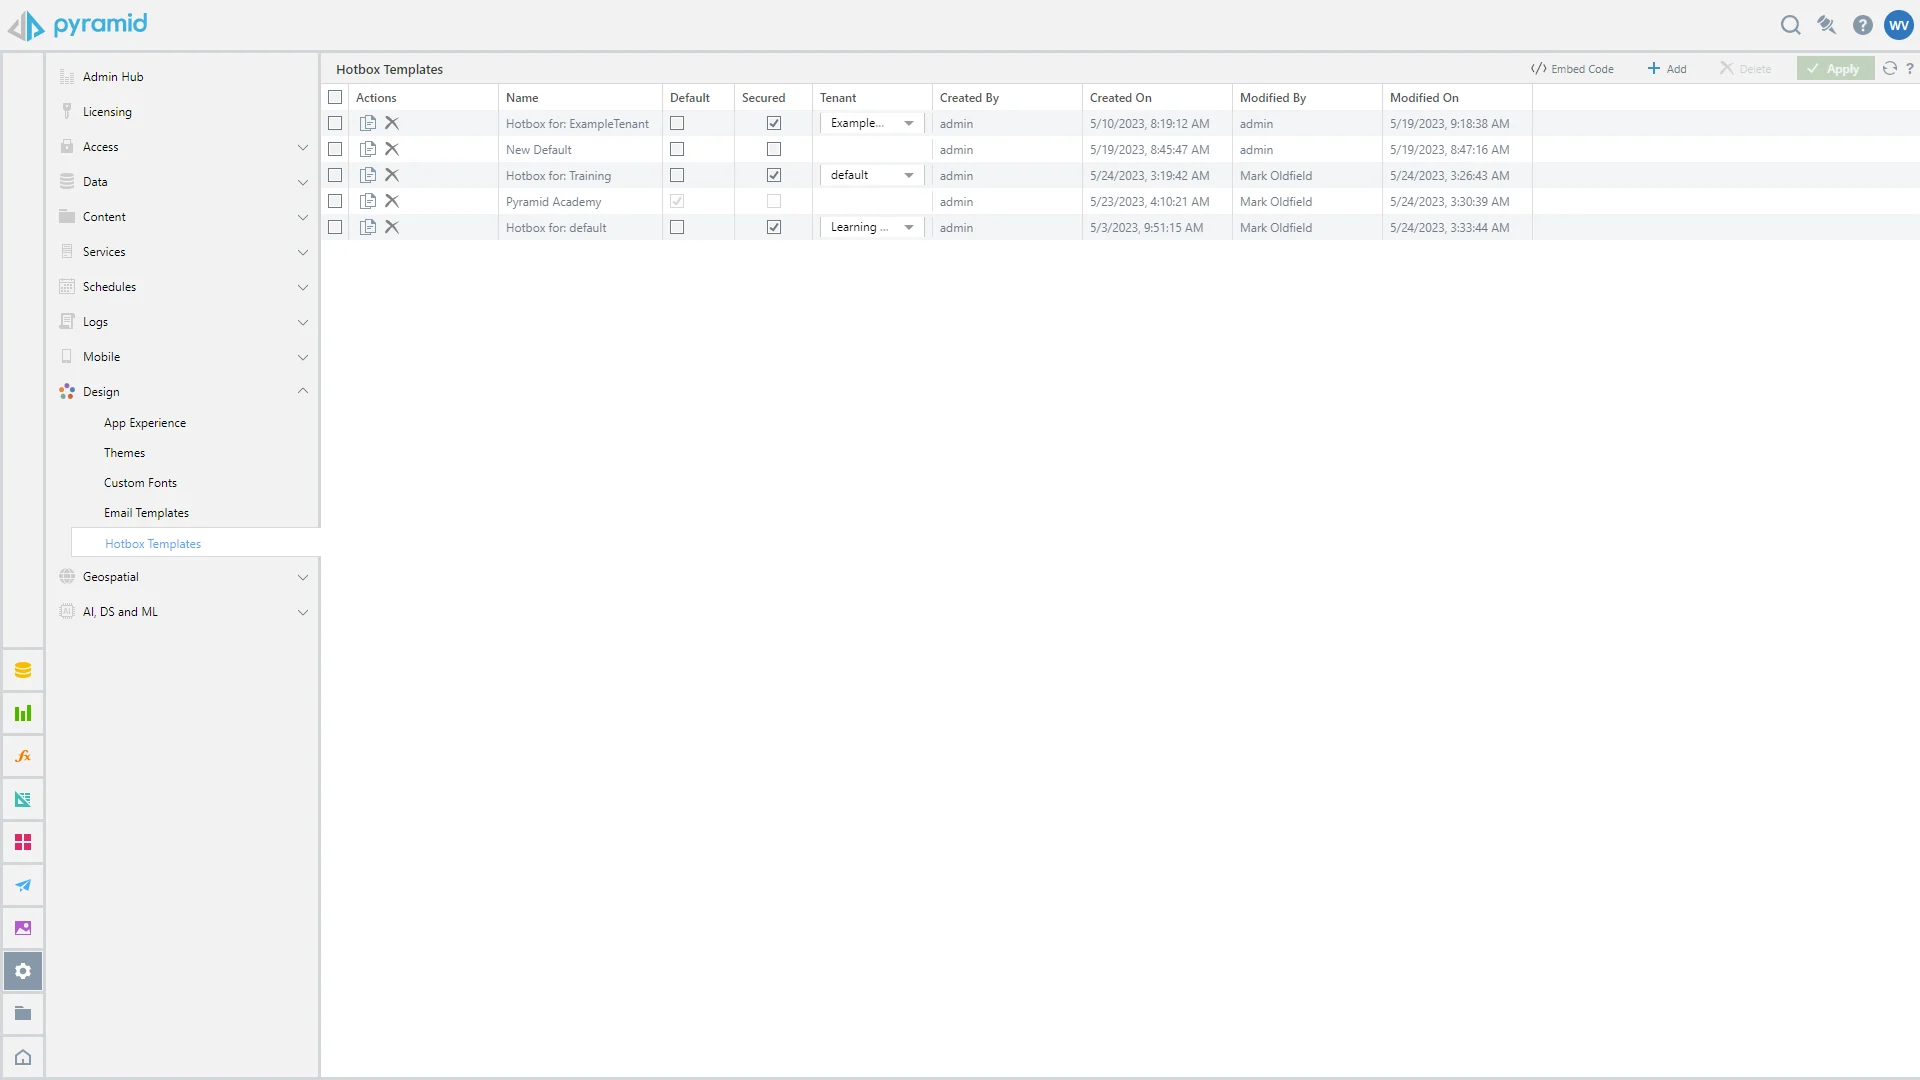Click the Add button
Viewport: 1920px width, 1080px height.
click(1667, 69)
